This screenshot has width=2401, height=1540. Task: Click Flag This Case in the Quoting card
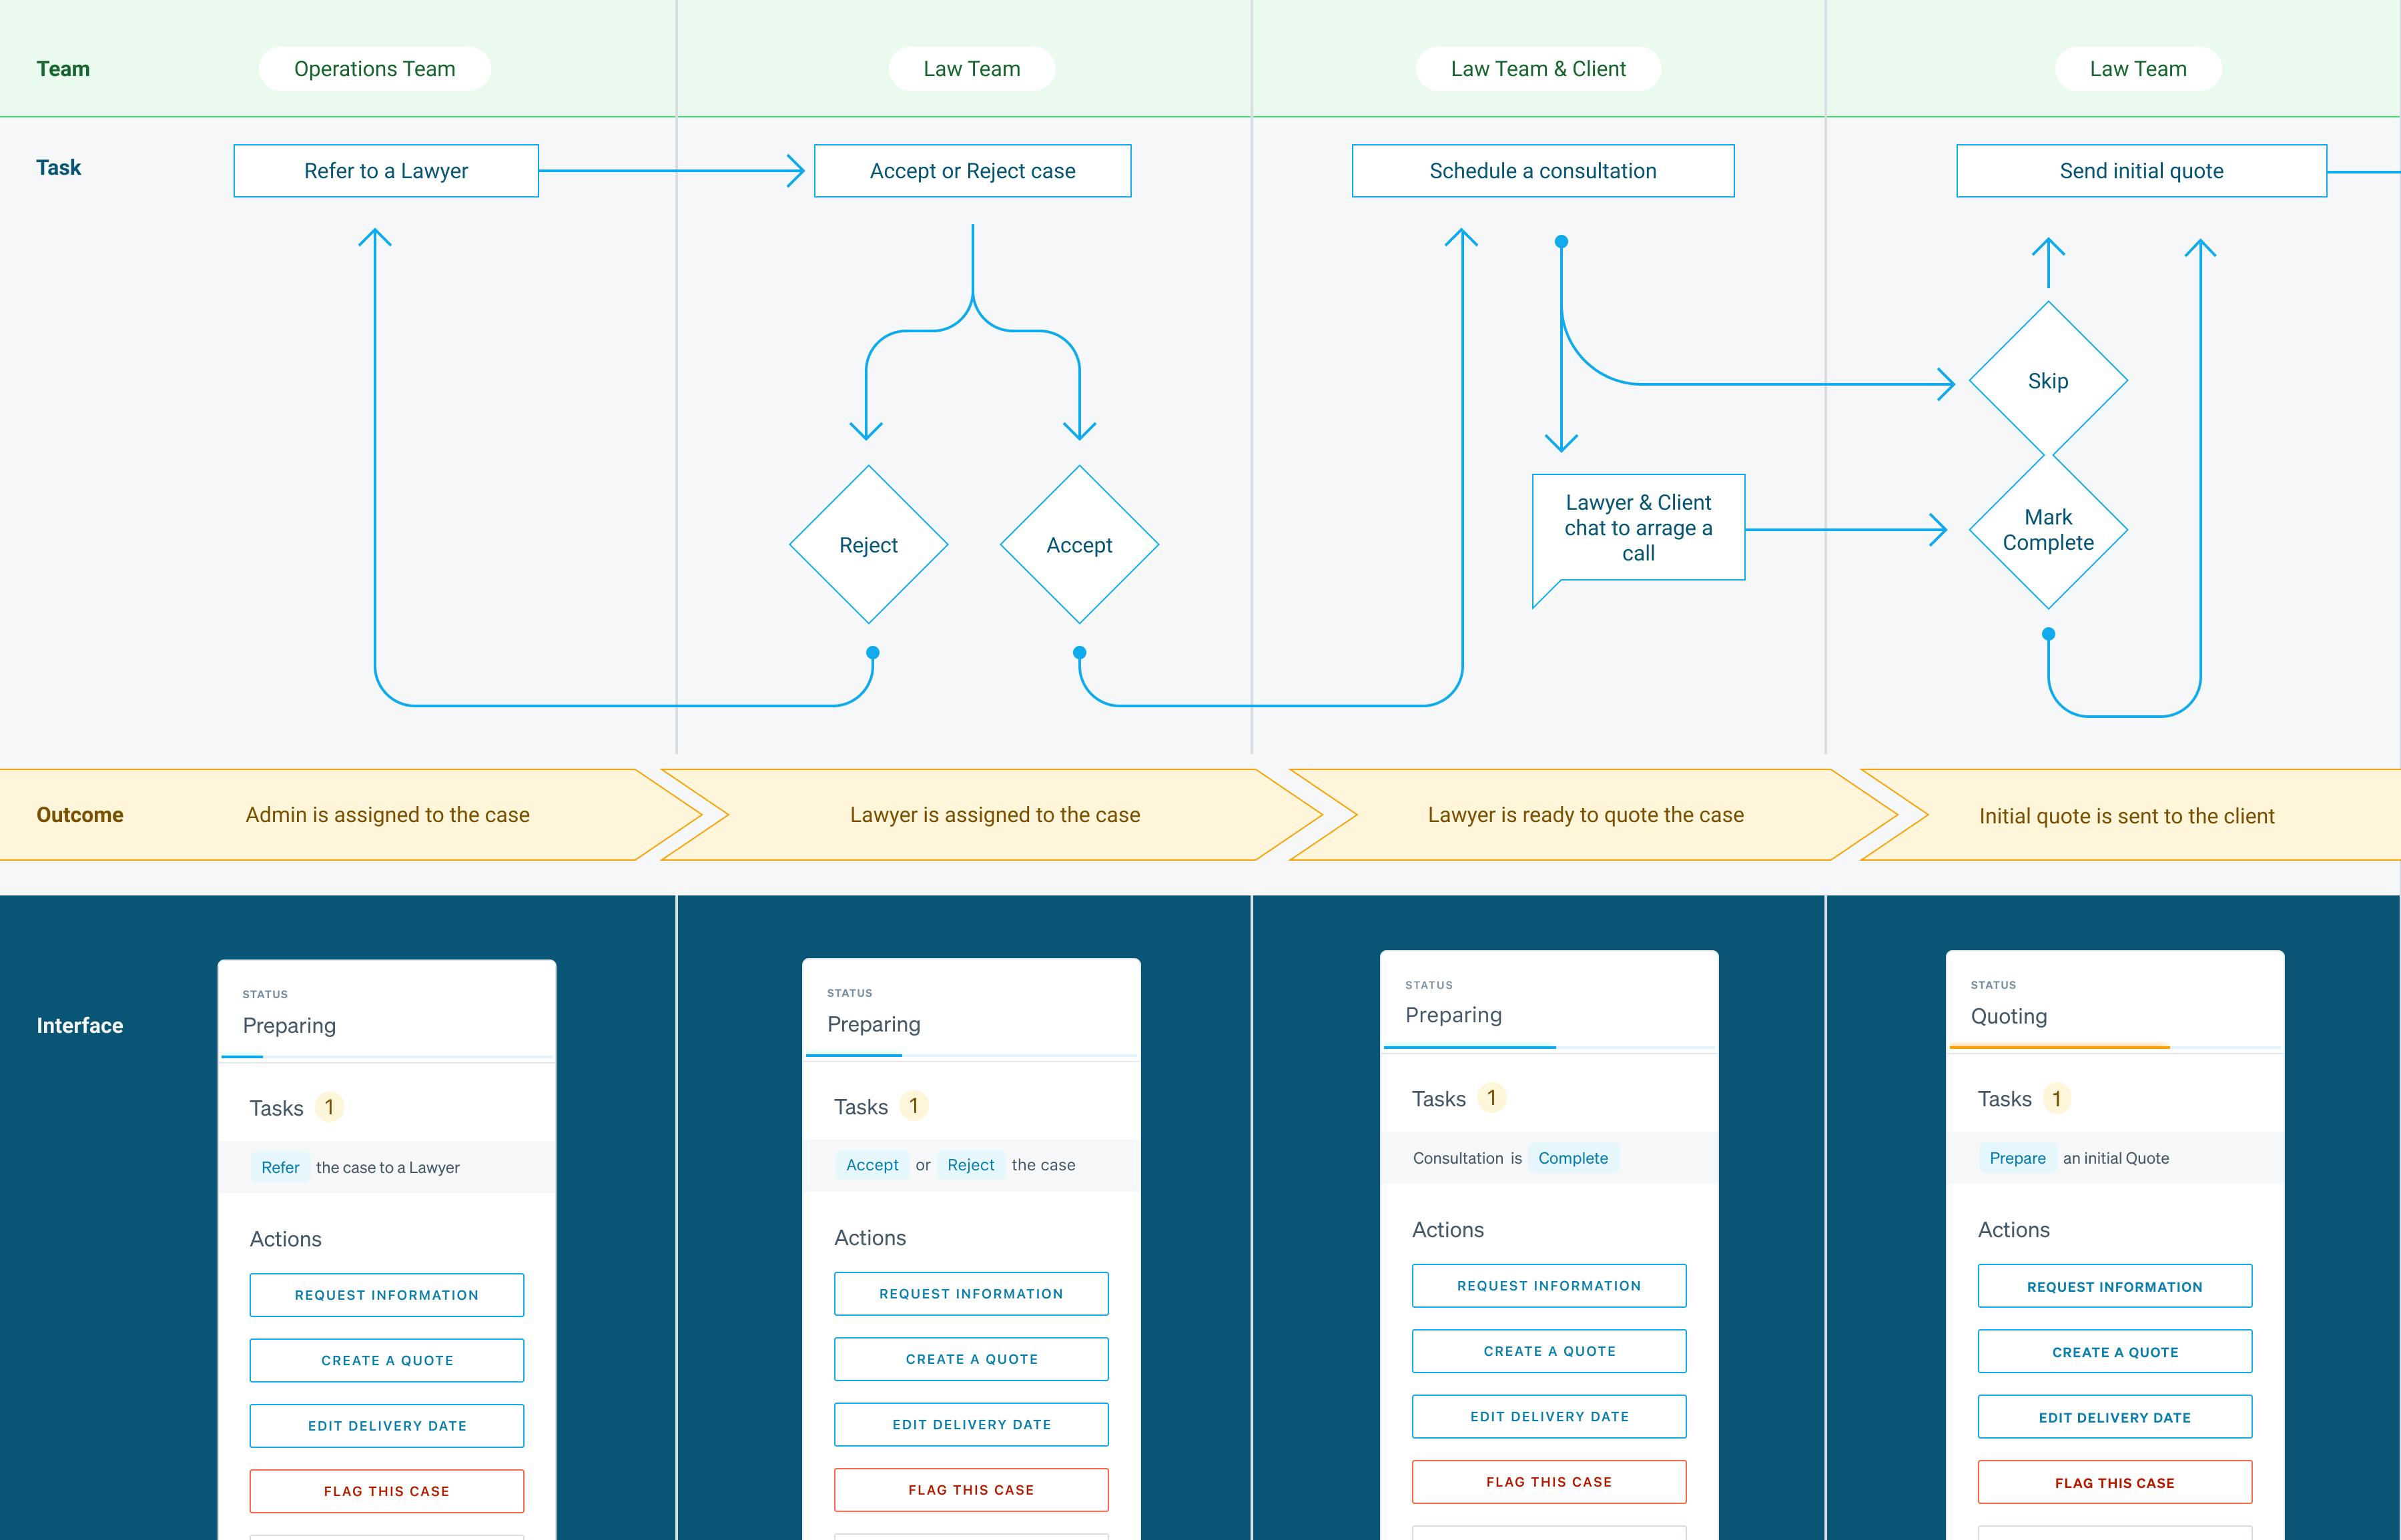click(2115, 1483)
